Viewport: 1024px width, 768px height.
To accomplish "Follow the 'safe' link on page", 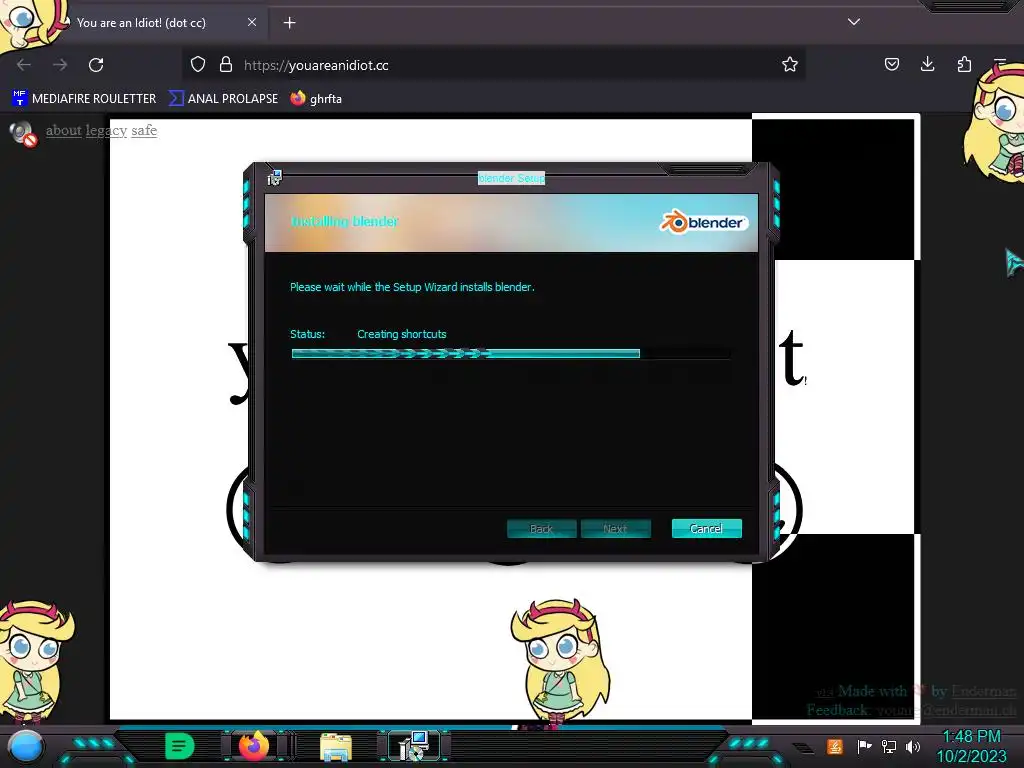I will pyautogui.click(x=144, y=130).
